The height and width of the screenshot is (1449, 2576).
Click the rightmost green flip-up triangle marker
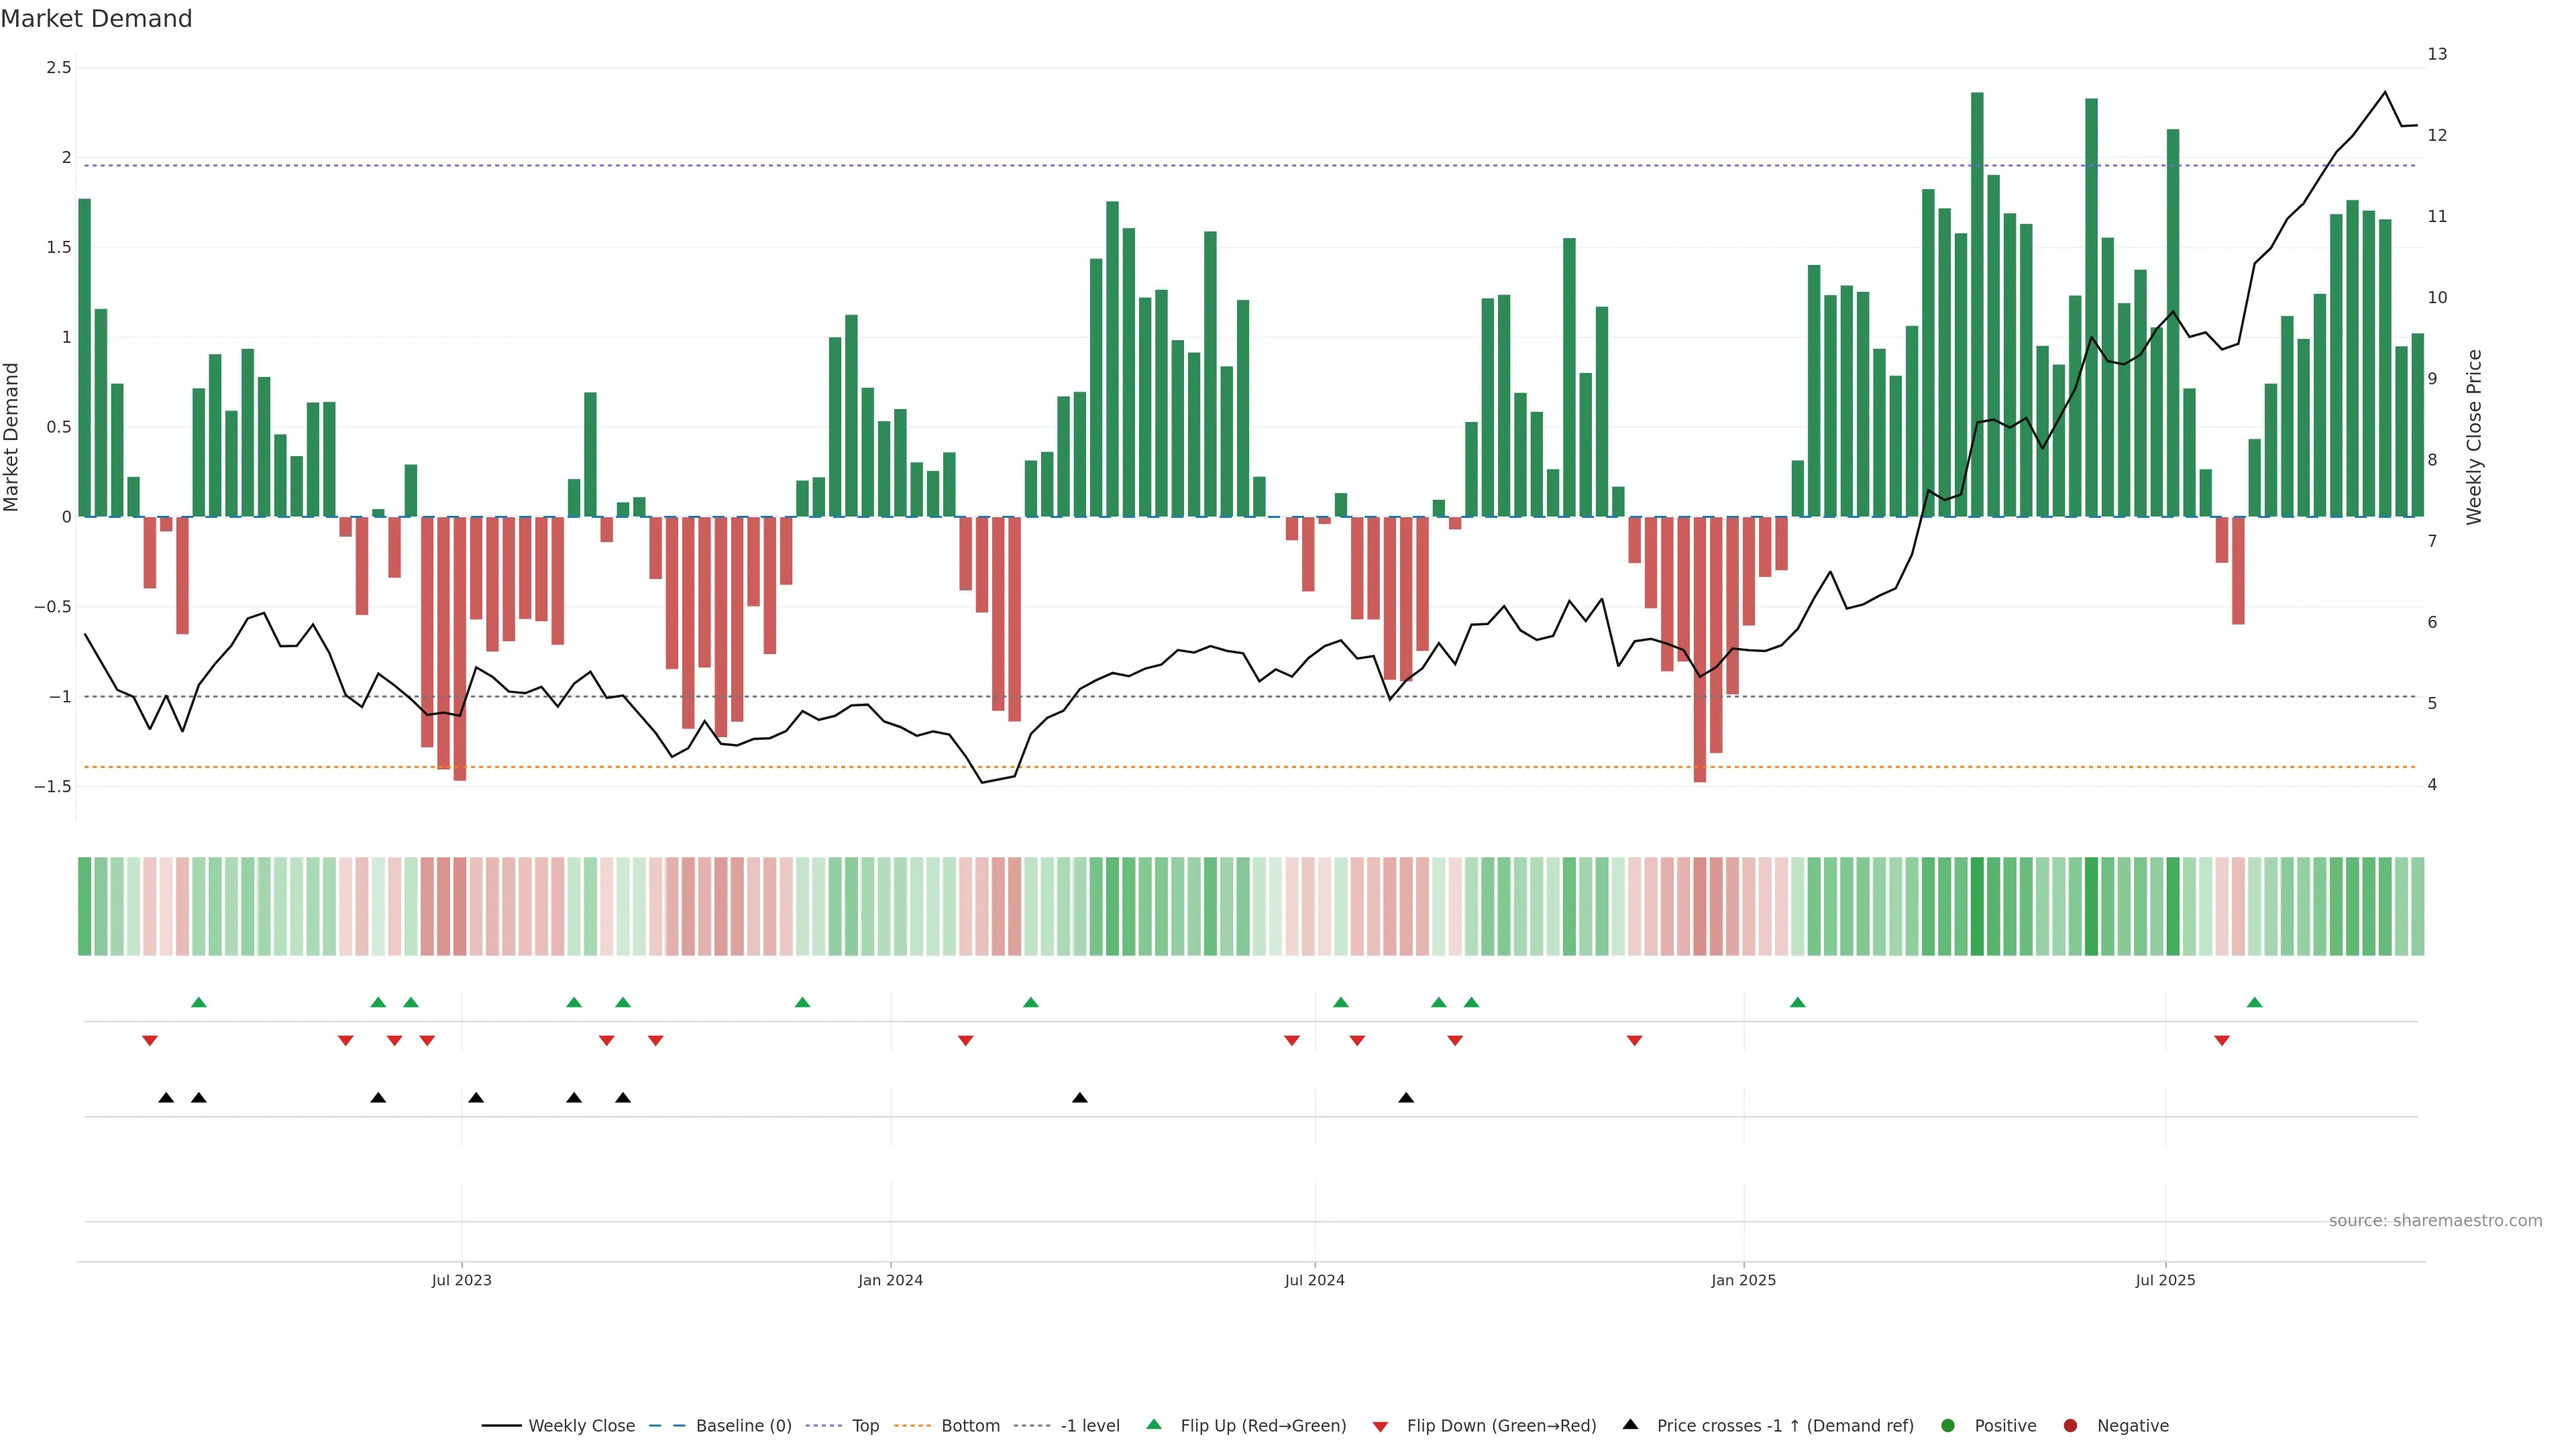(2254, 1003)
